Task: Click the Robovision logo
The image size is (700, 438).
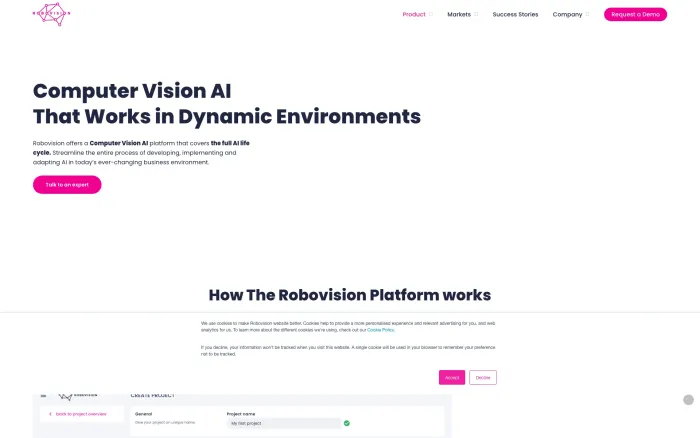Action: pos(51,14)
